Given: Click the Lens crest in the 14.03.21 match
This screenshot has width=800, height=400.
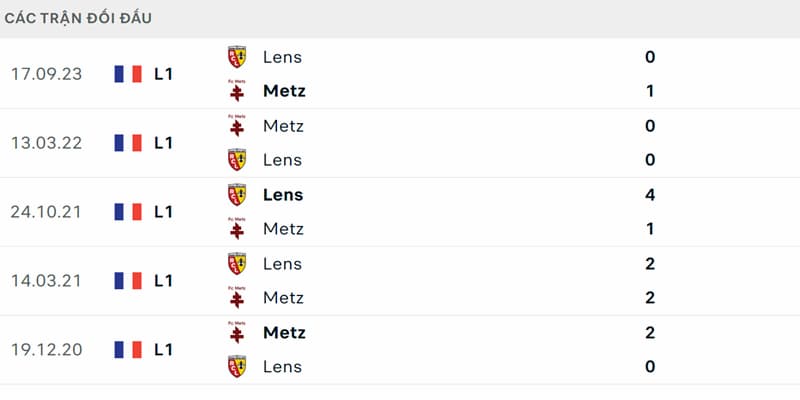Looking at the screenshot, I should tap(237, 263).
